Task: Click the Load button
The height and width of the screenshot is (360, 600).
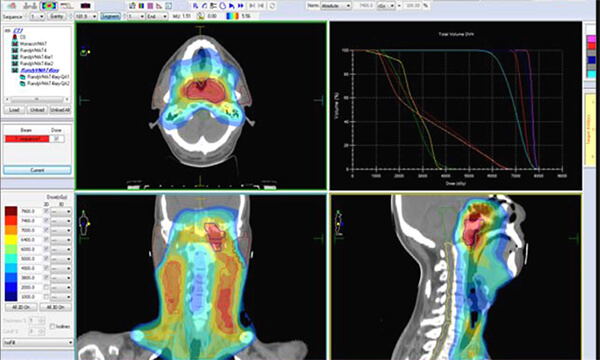Action: pos(14,110)
